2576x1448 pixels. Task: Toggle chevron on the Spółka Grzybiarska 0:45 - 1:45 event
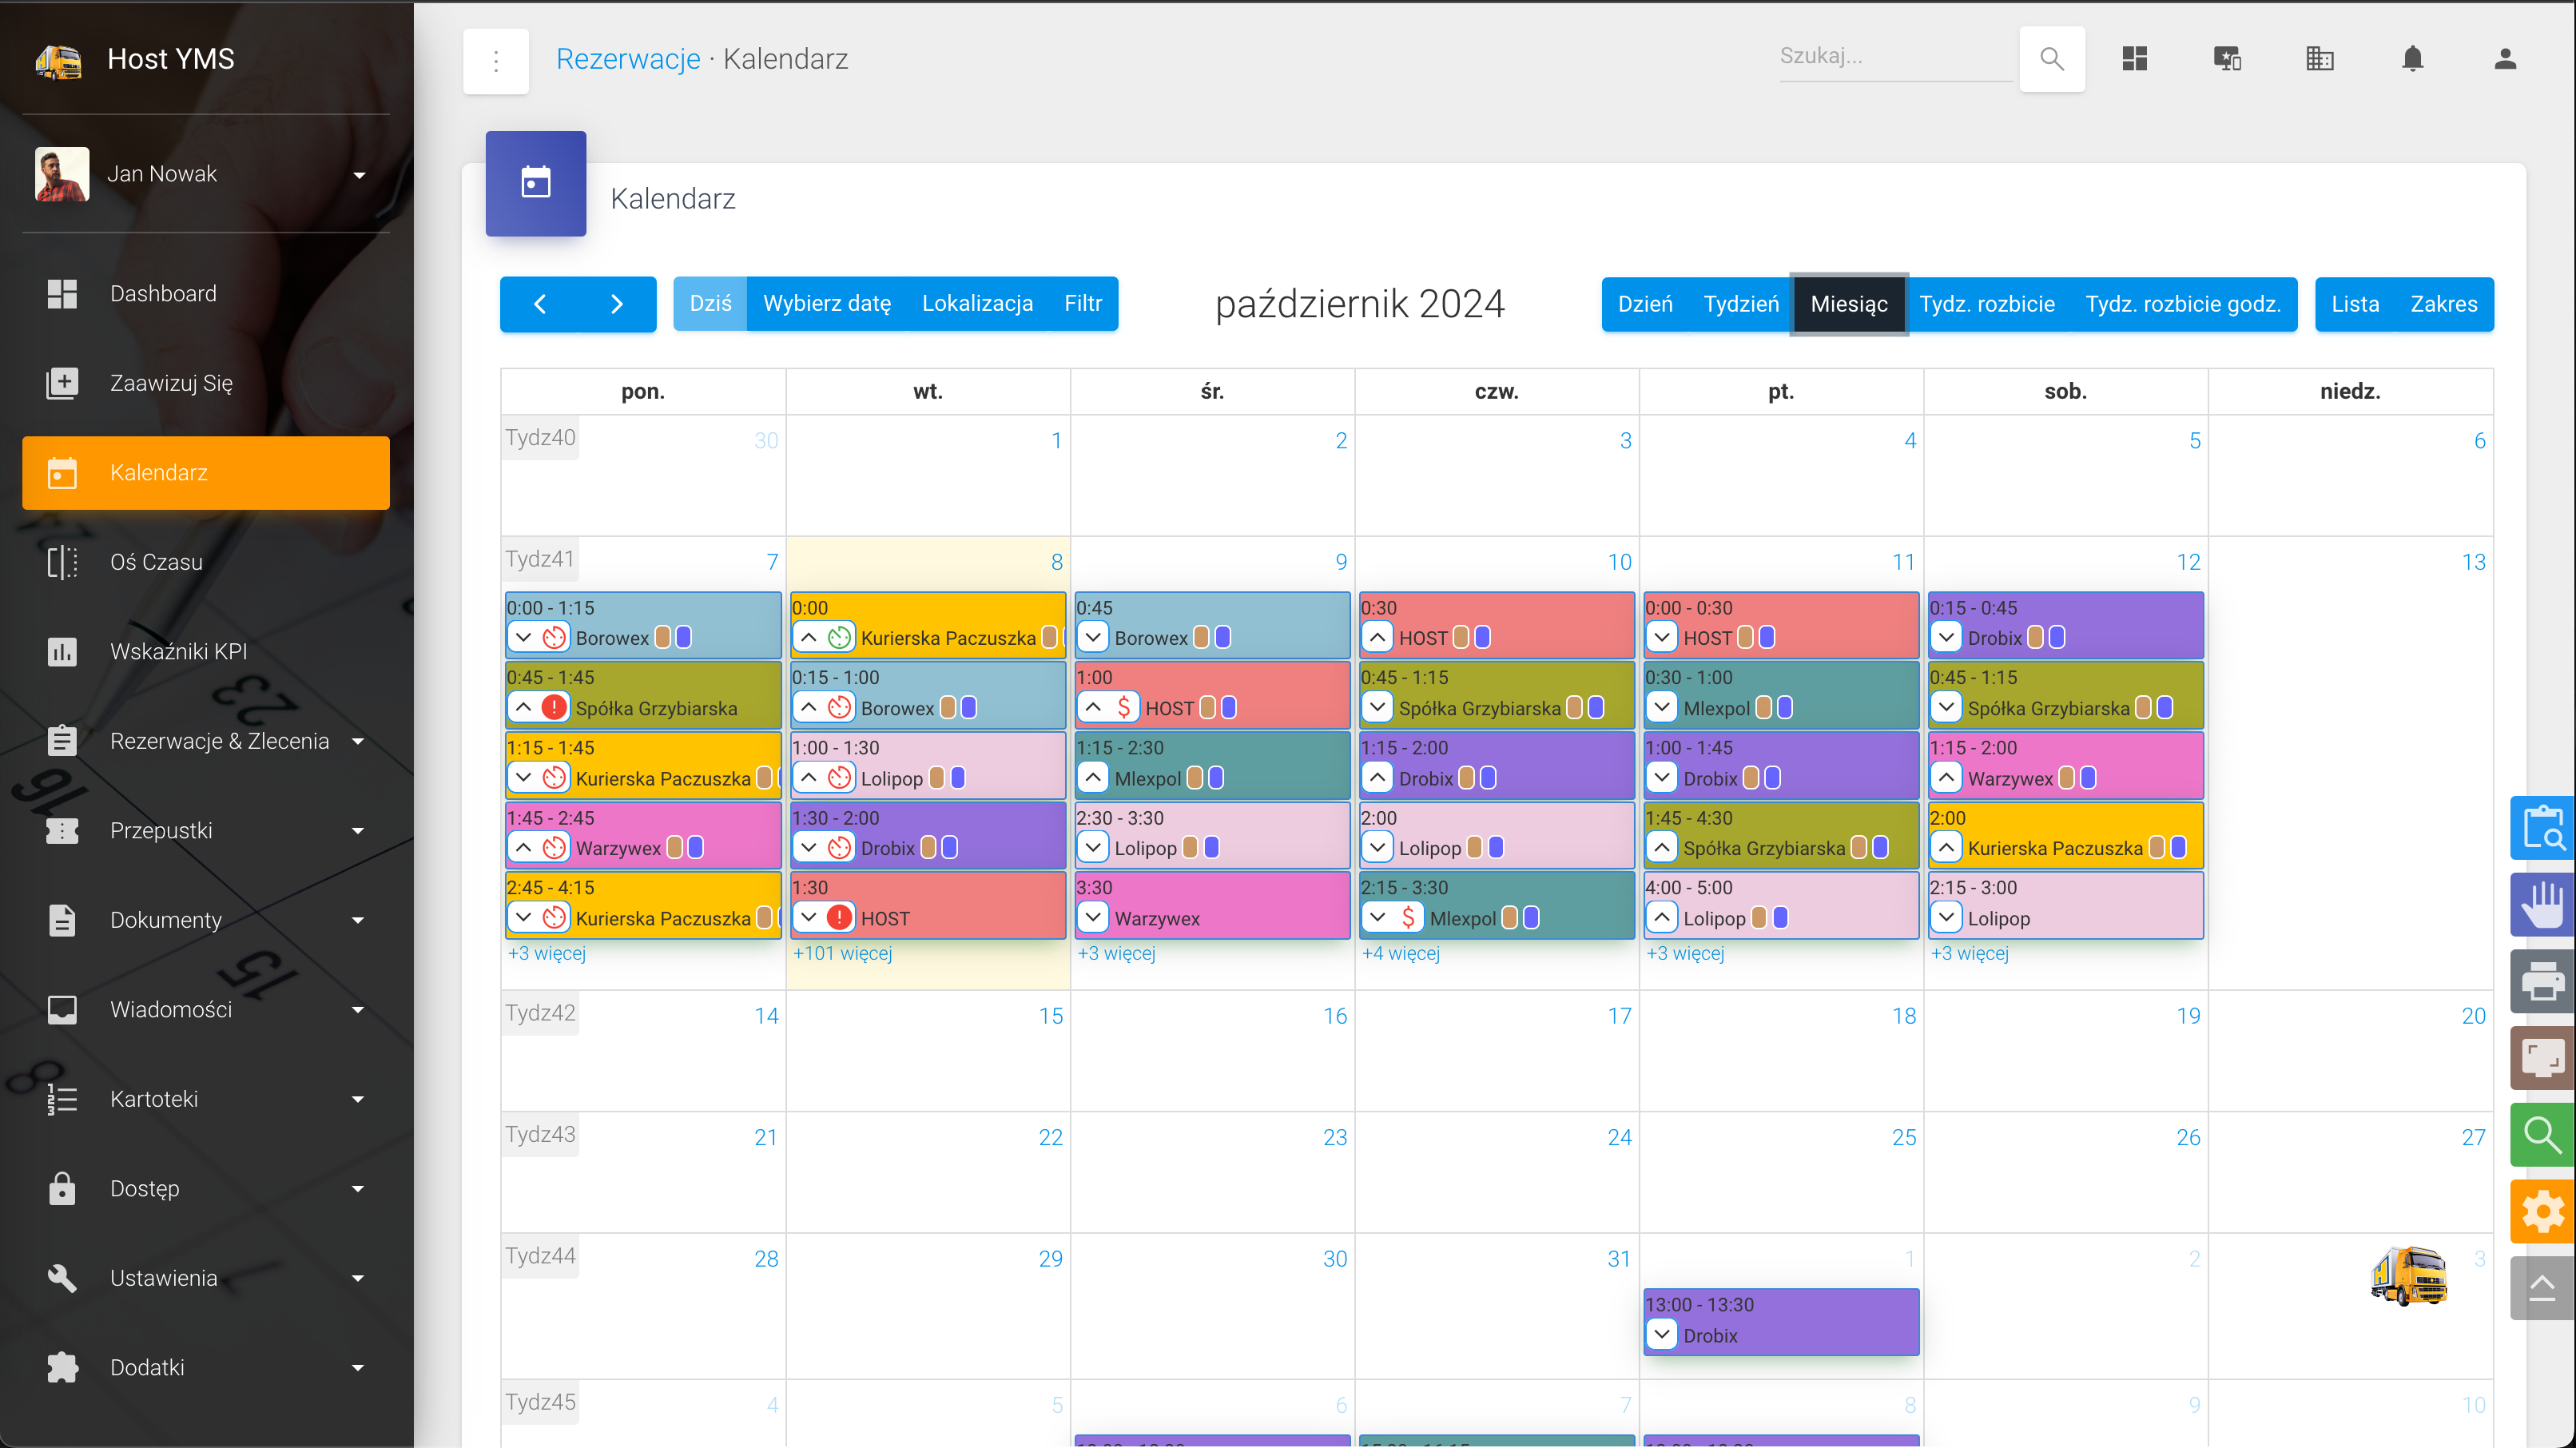click(x=523, y=707)
